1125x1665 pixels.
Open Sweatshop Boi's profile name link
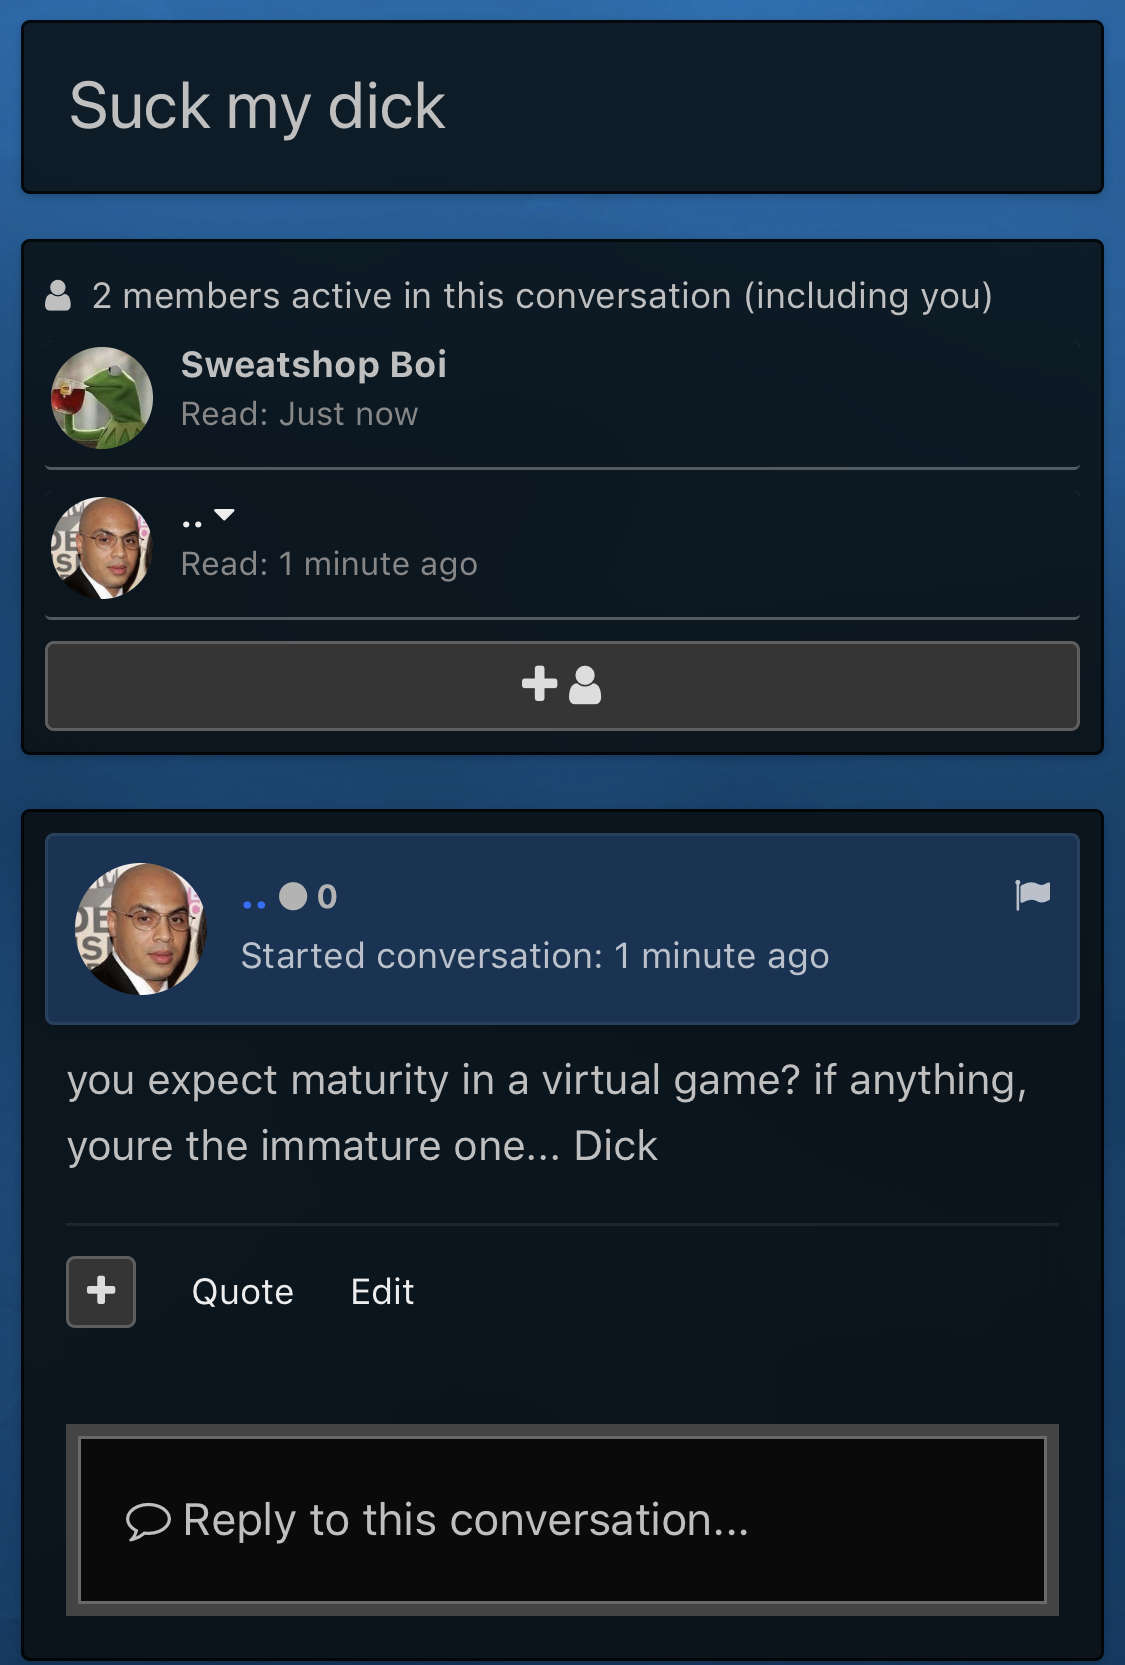[x=313, y=365]
